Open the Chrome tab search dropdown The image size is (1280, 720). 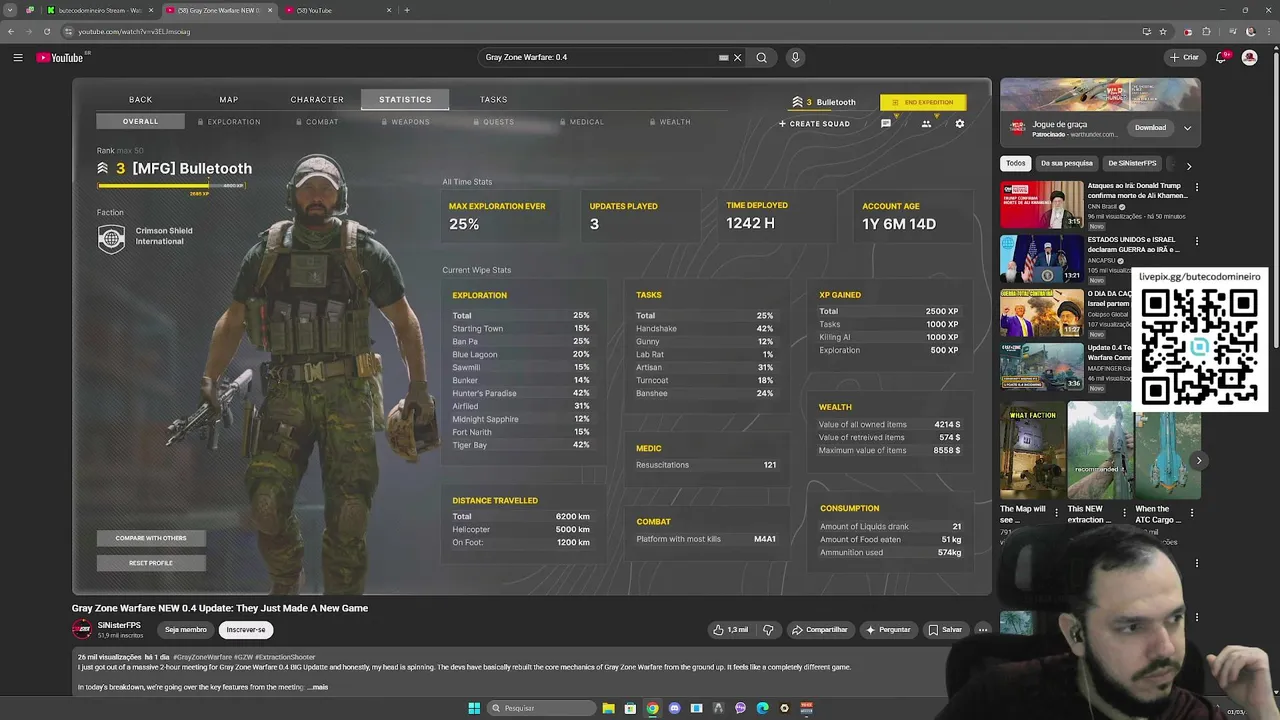pyautogui.click(x=10, y=10)
